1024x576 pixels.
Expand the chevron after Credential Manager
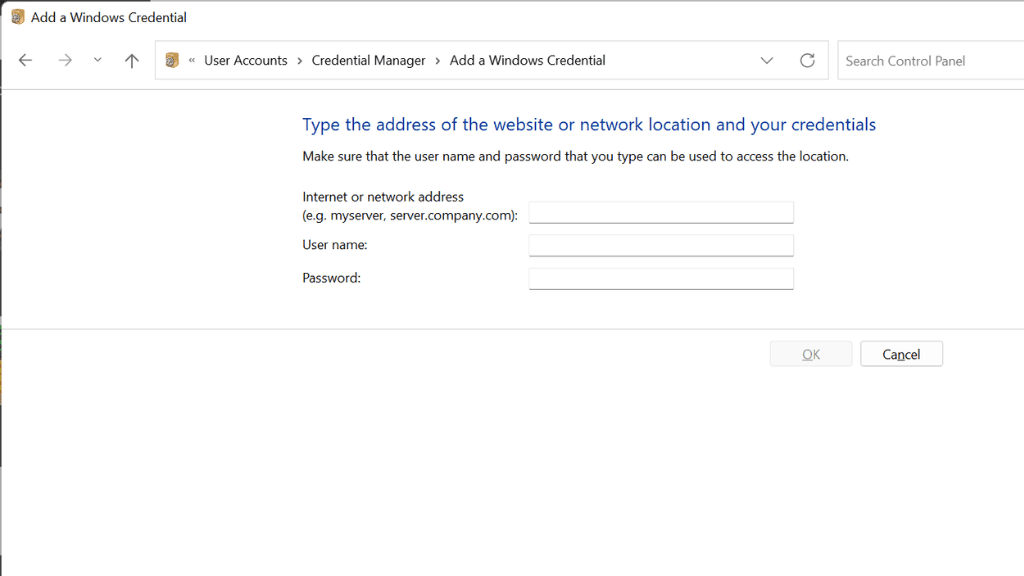438,61
